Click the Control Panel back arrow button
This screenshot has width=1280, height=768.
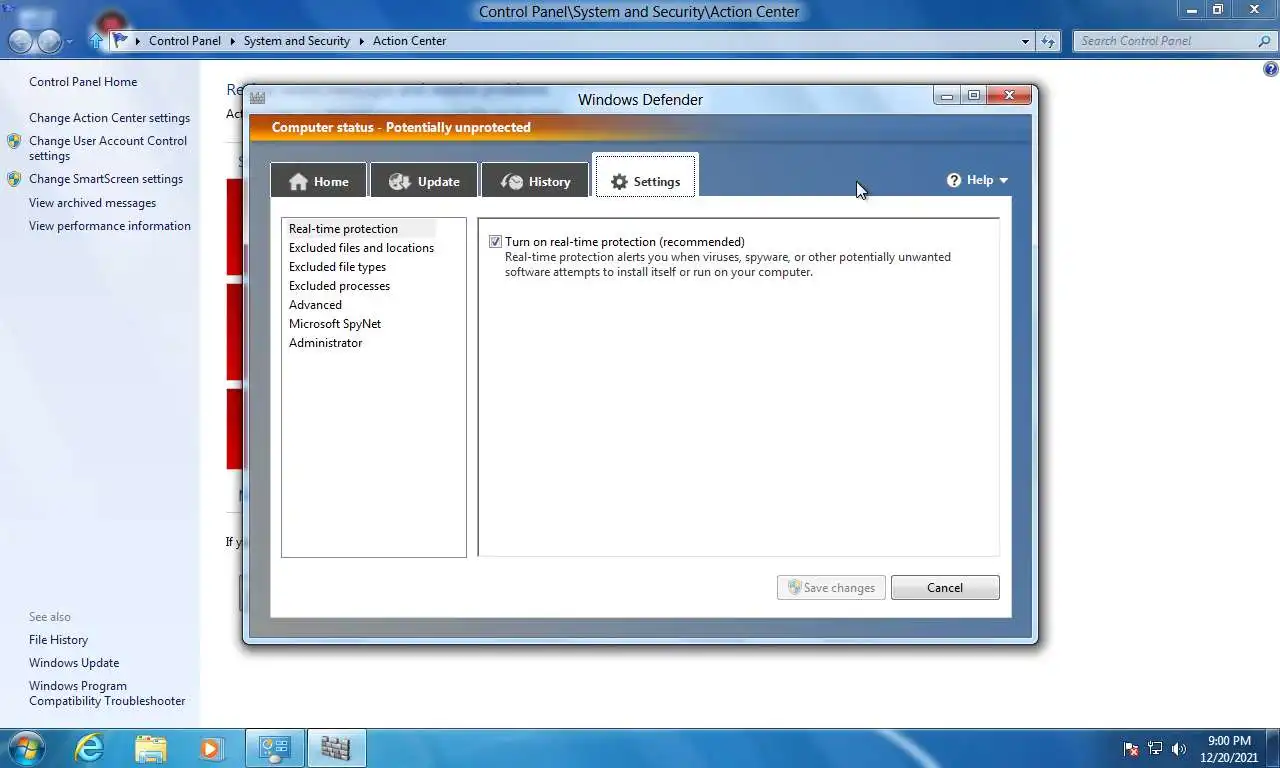(20, 41)
